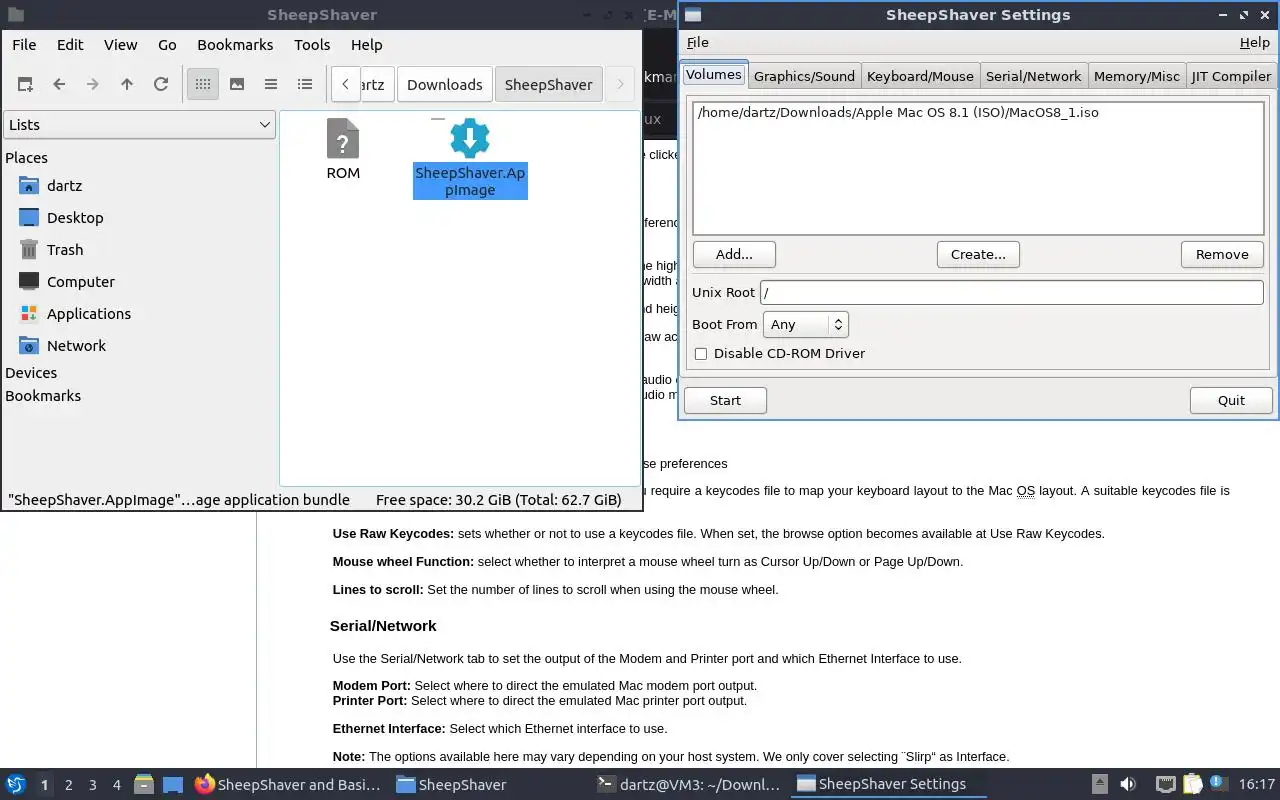This screenshot has height=800, width=1280.
Task: Open Applications in Places sidebar
Action: (88, 314)
